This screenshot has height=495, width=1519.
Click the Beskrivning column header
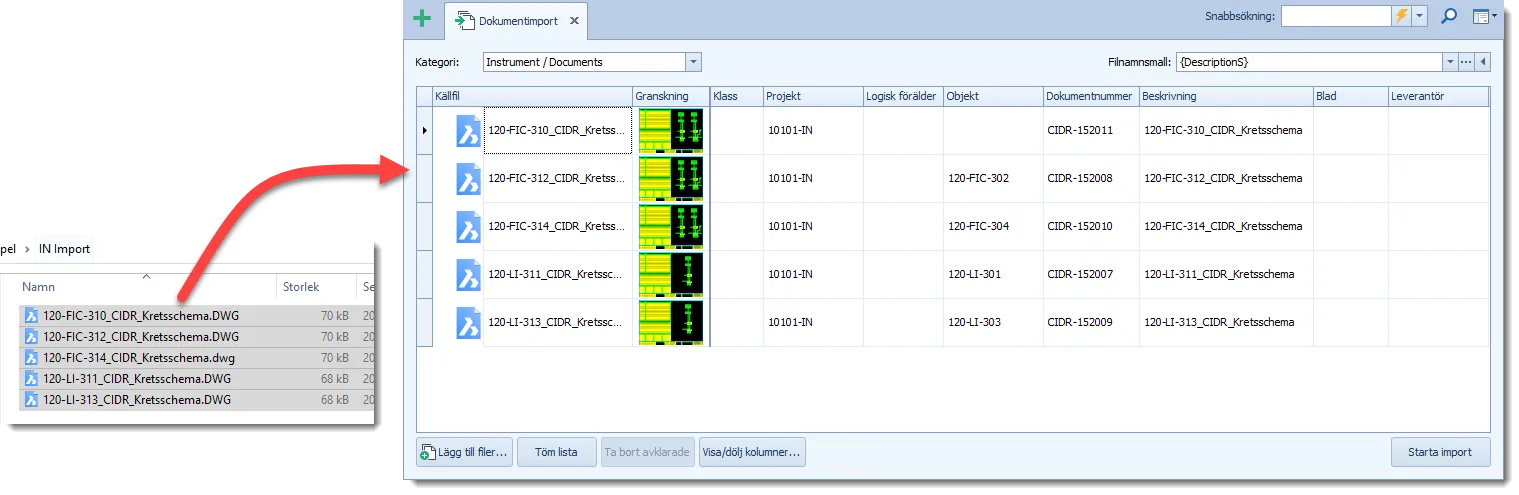[x=1225, y=96]
